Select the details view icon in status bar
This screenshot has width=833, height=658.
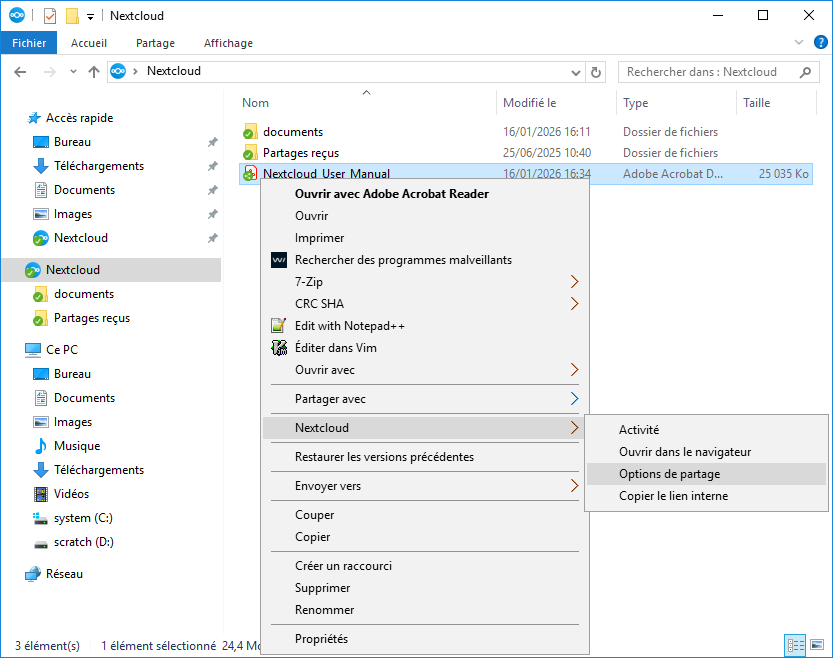click(795, 646)
